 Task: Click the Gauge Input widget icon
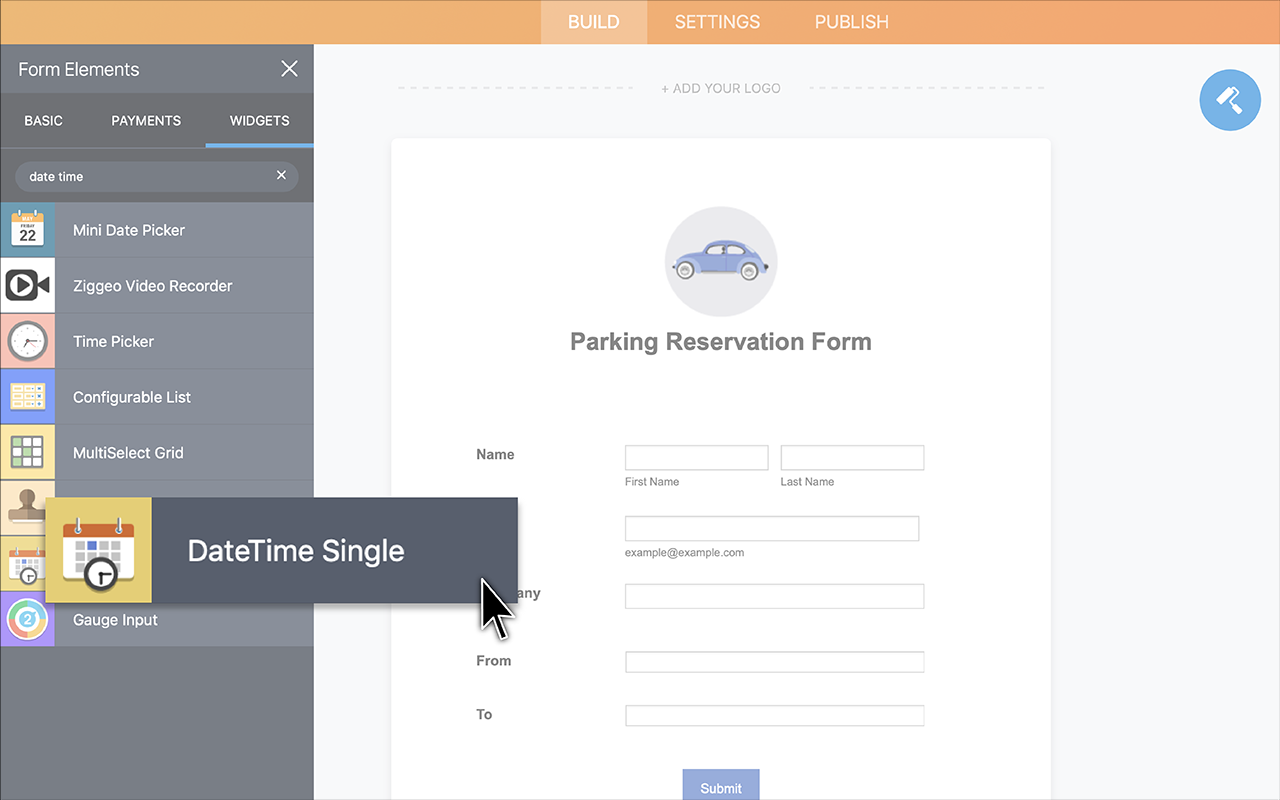[x=27, y=620]
